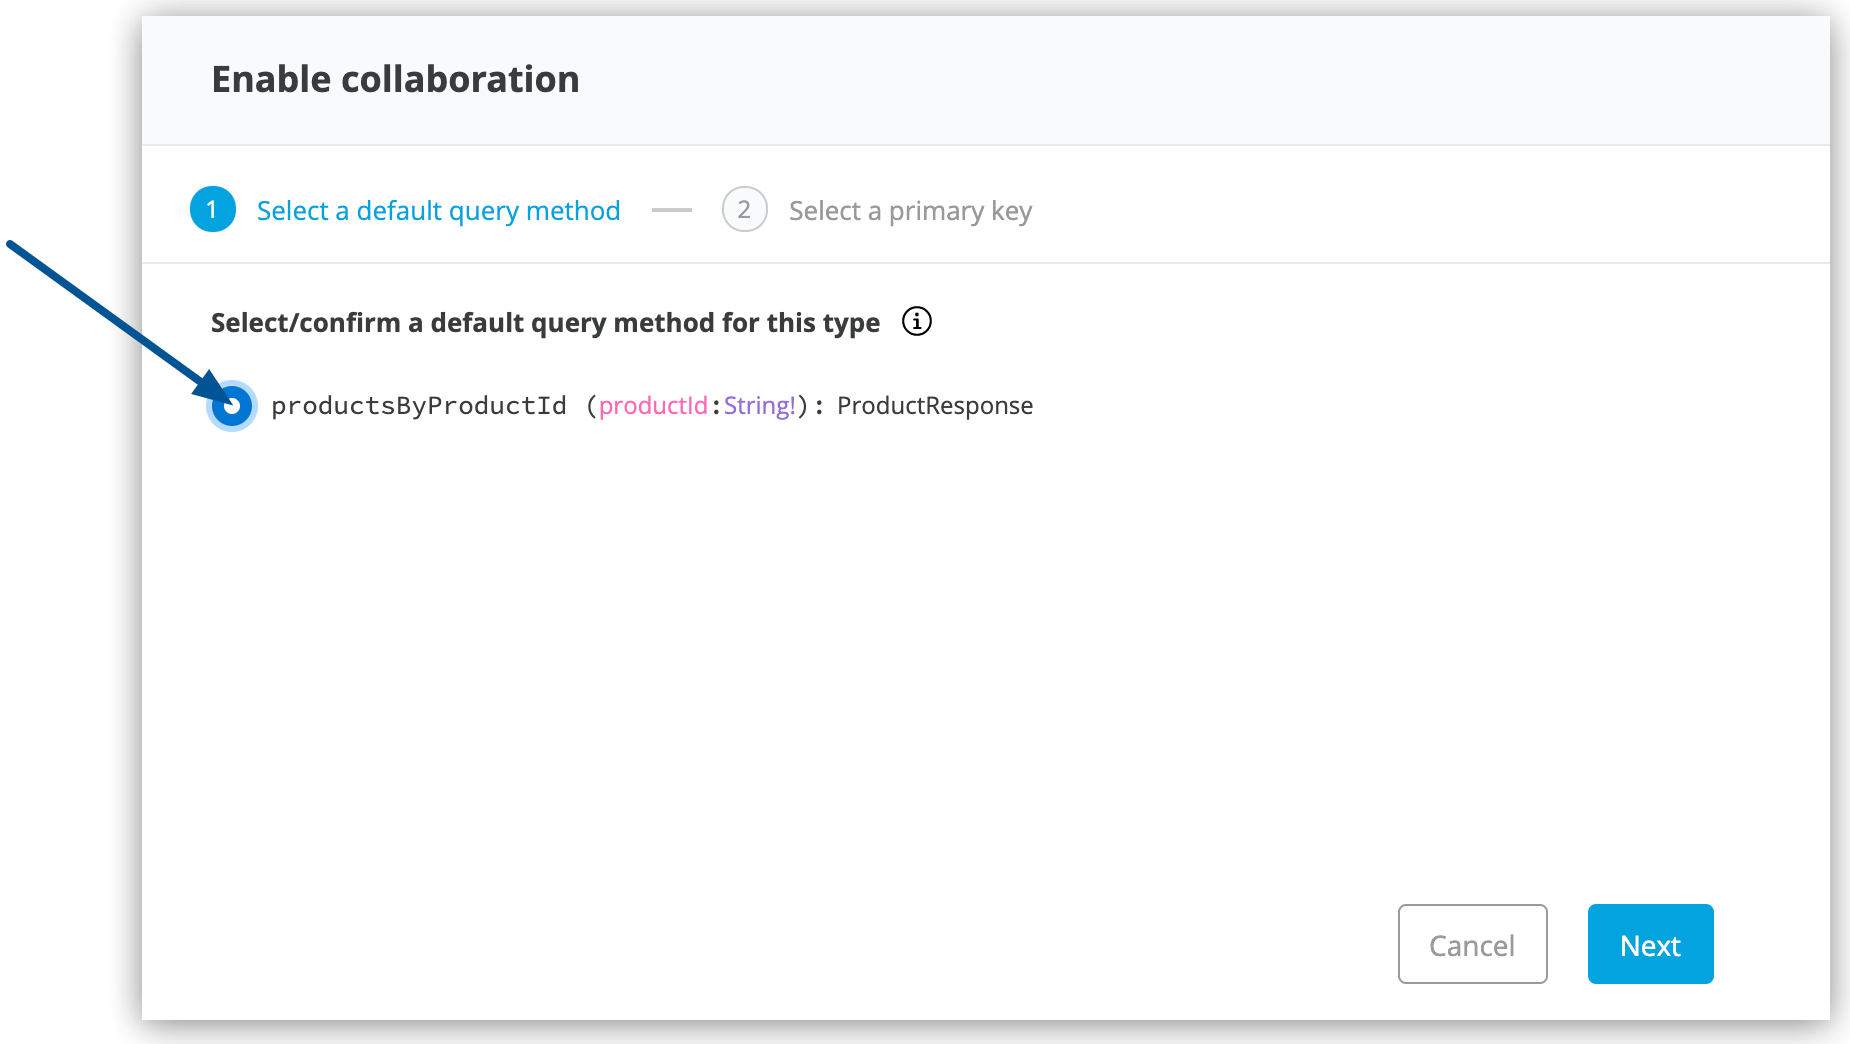Click the productsByProductId method name
The image size is (1850, 1044).
(419, 406)
